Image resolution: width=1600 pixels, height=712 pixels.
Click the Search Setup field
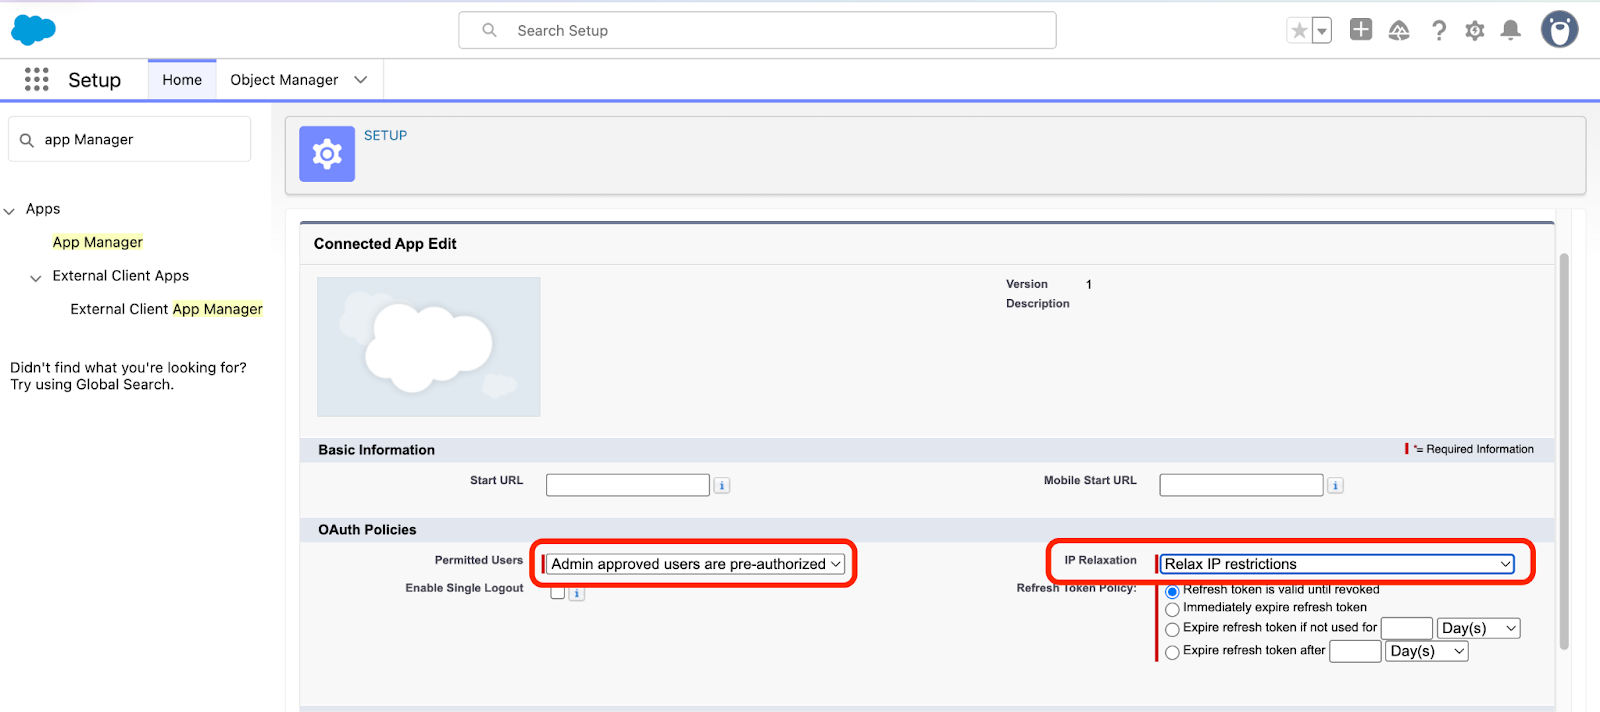757,31
